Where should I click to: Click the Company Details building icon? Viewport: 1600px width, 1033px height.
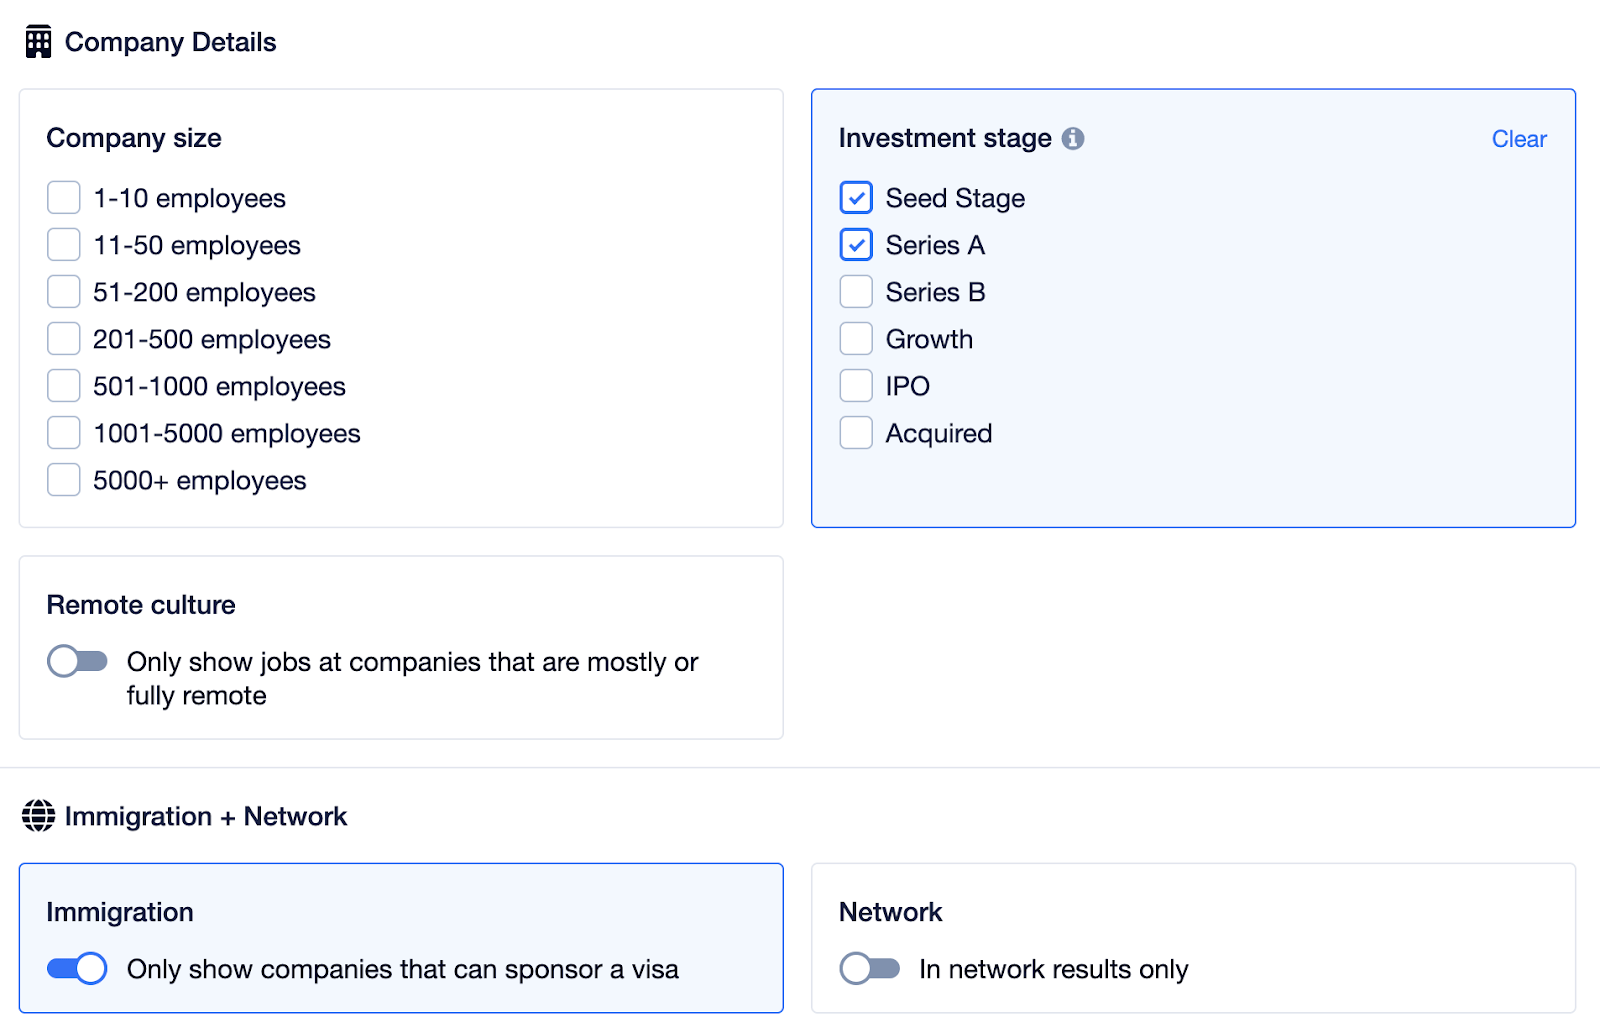pos(38,42)
